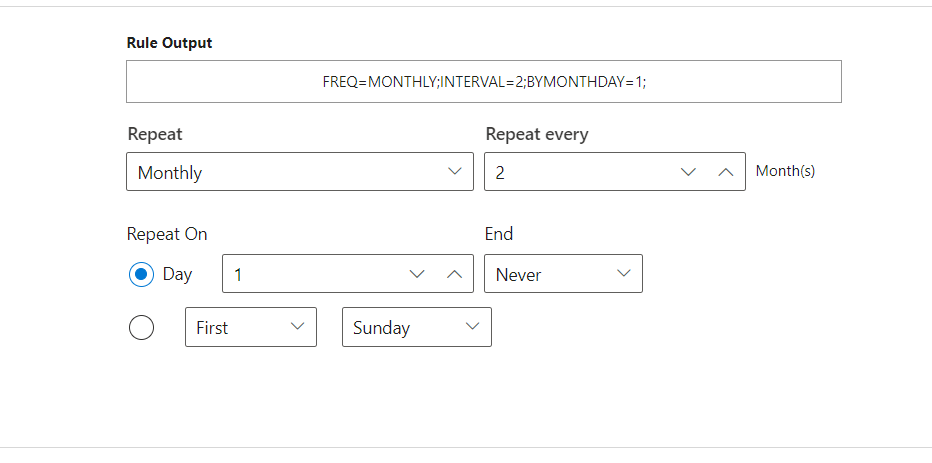The image size is (932, 463).
Task: Select the Day radio button
Action: 142,274
